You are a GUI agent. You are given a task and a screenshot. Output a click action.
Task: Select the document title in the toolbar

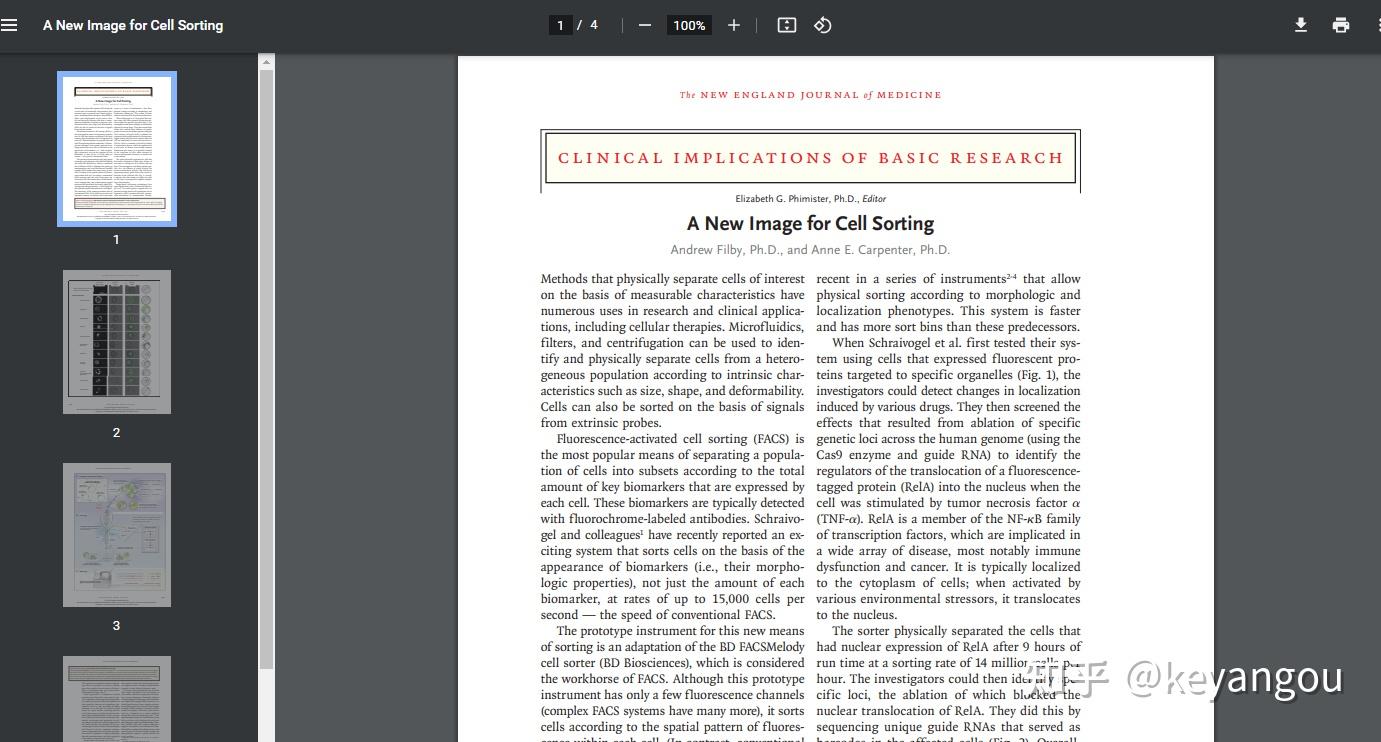click(133, 25)
